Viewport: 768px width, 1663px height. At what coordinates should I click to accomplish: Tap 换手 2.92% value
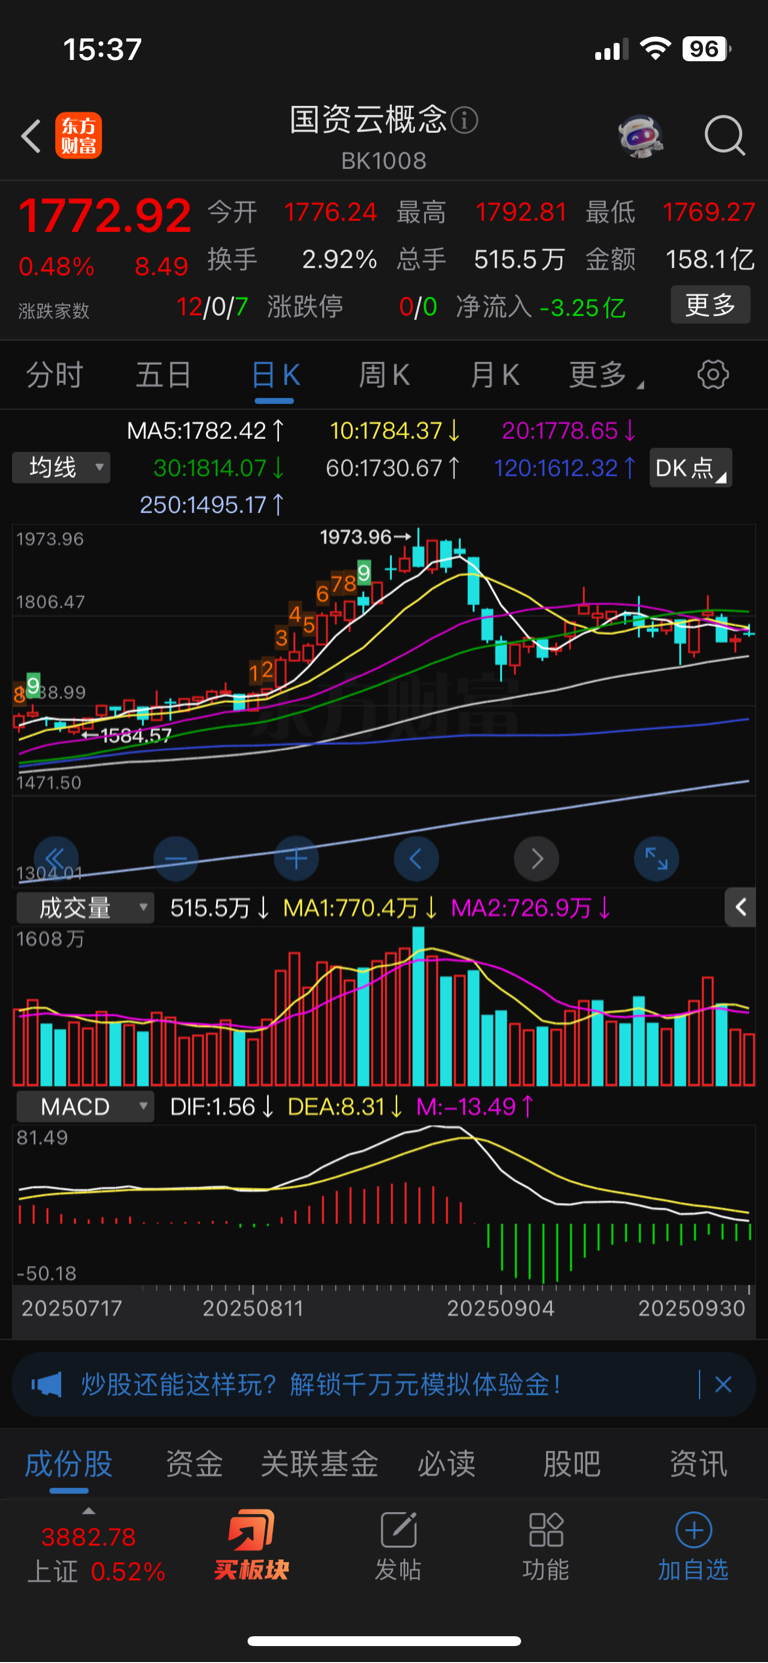click(339, 260)
